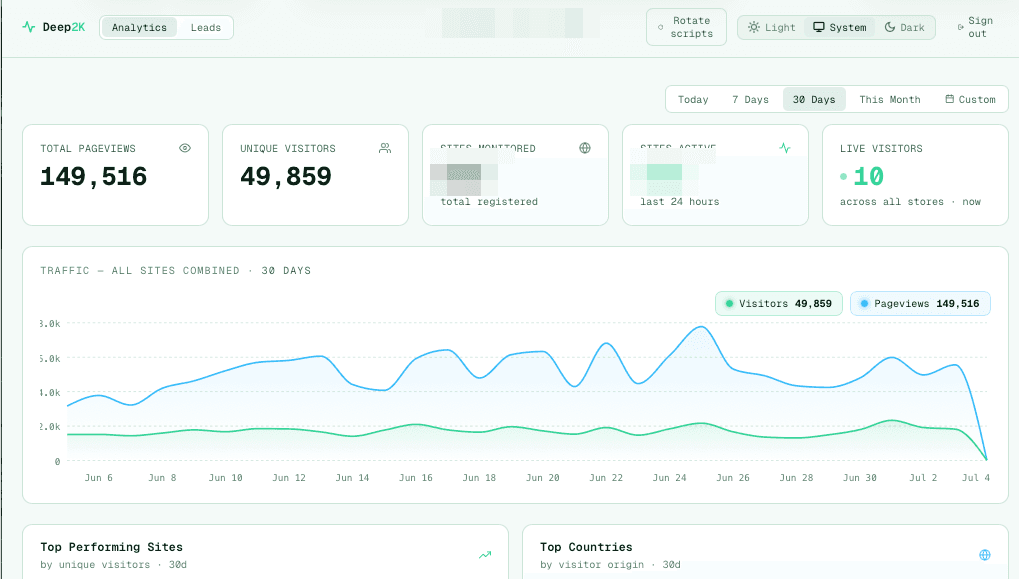Click the 'across all stores · now' caption
This screenshot has width=1019, height=579.
[x=910, y=202]
